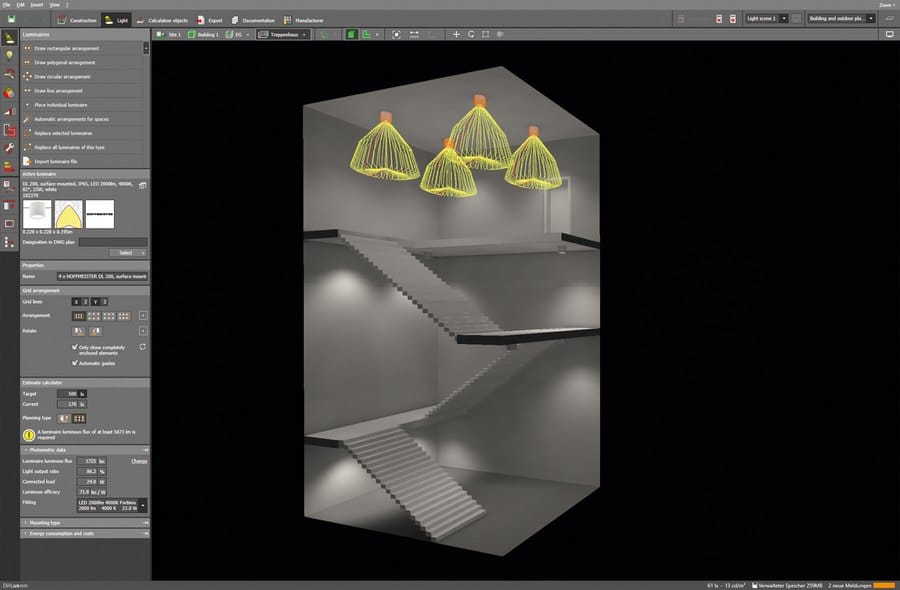The height and width of the screenshot is (590, 900).
Task: Click the Designation in DWG plan field
Action: (113, 242)
